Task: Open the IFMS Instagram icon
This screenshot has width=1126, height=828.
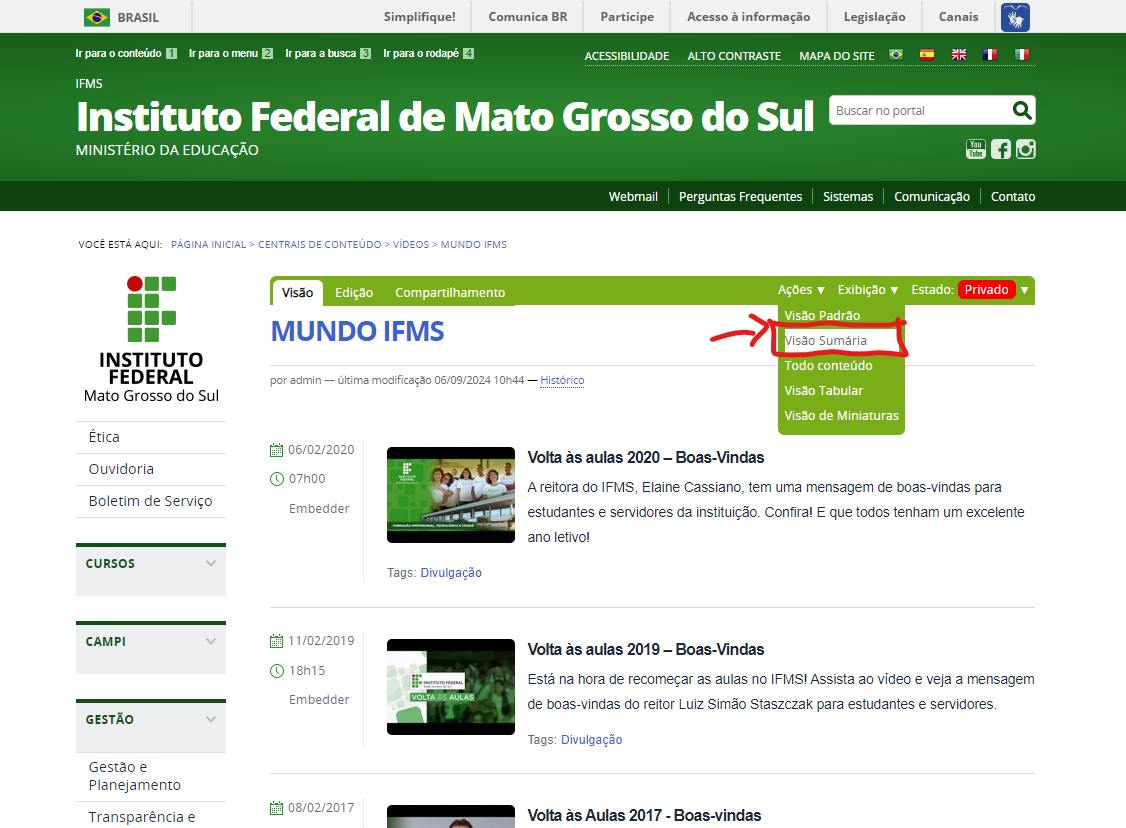Action: 1025,148
